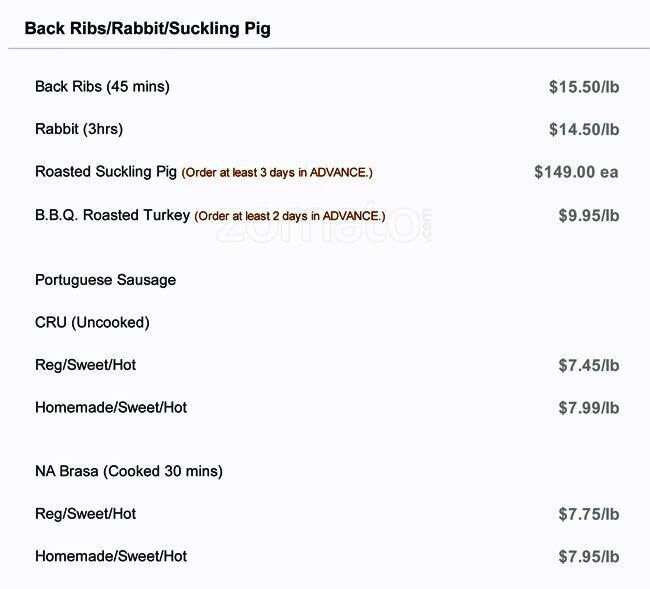Screen dimensions: 650x589
Task: Select the Back Ribs (45 mins) item
Action: (102, 87)
